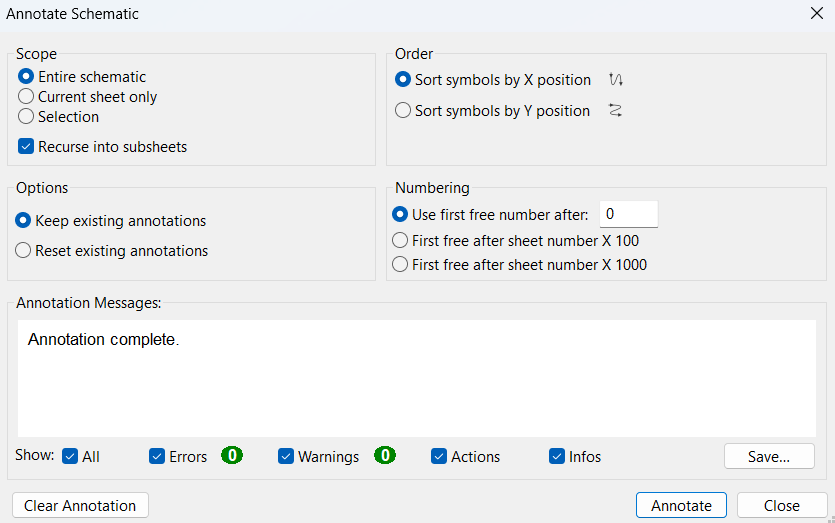Click the X position sort order icon
The width and height of the screenshot is (835, 523).
click(x=616, y=79)
